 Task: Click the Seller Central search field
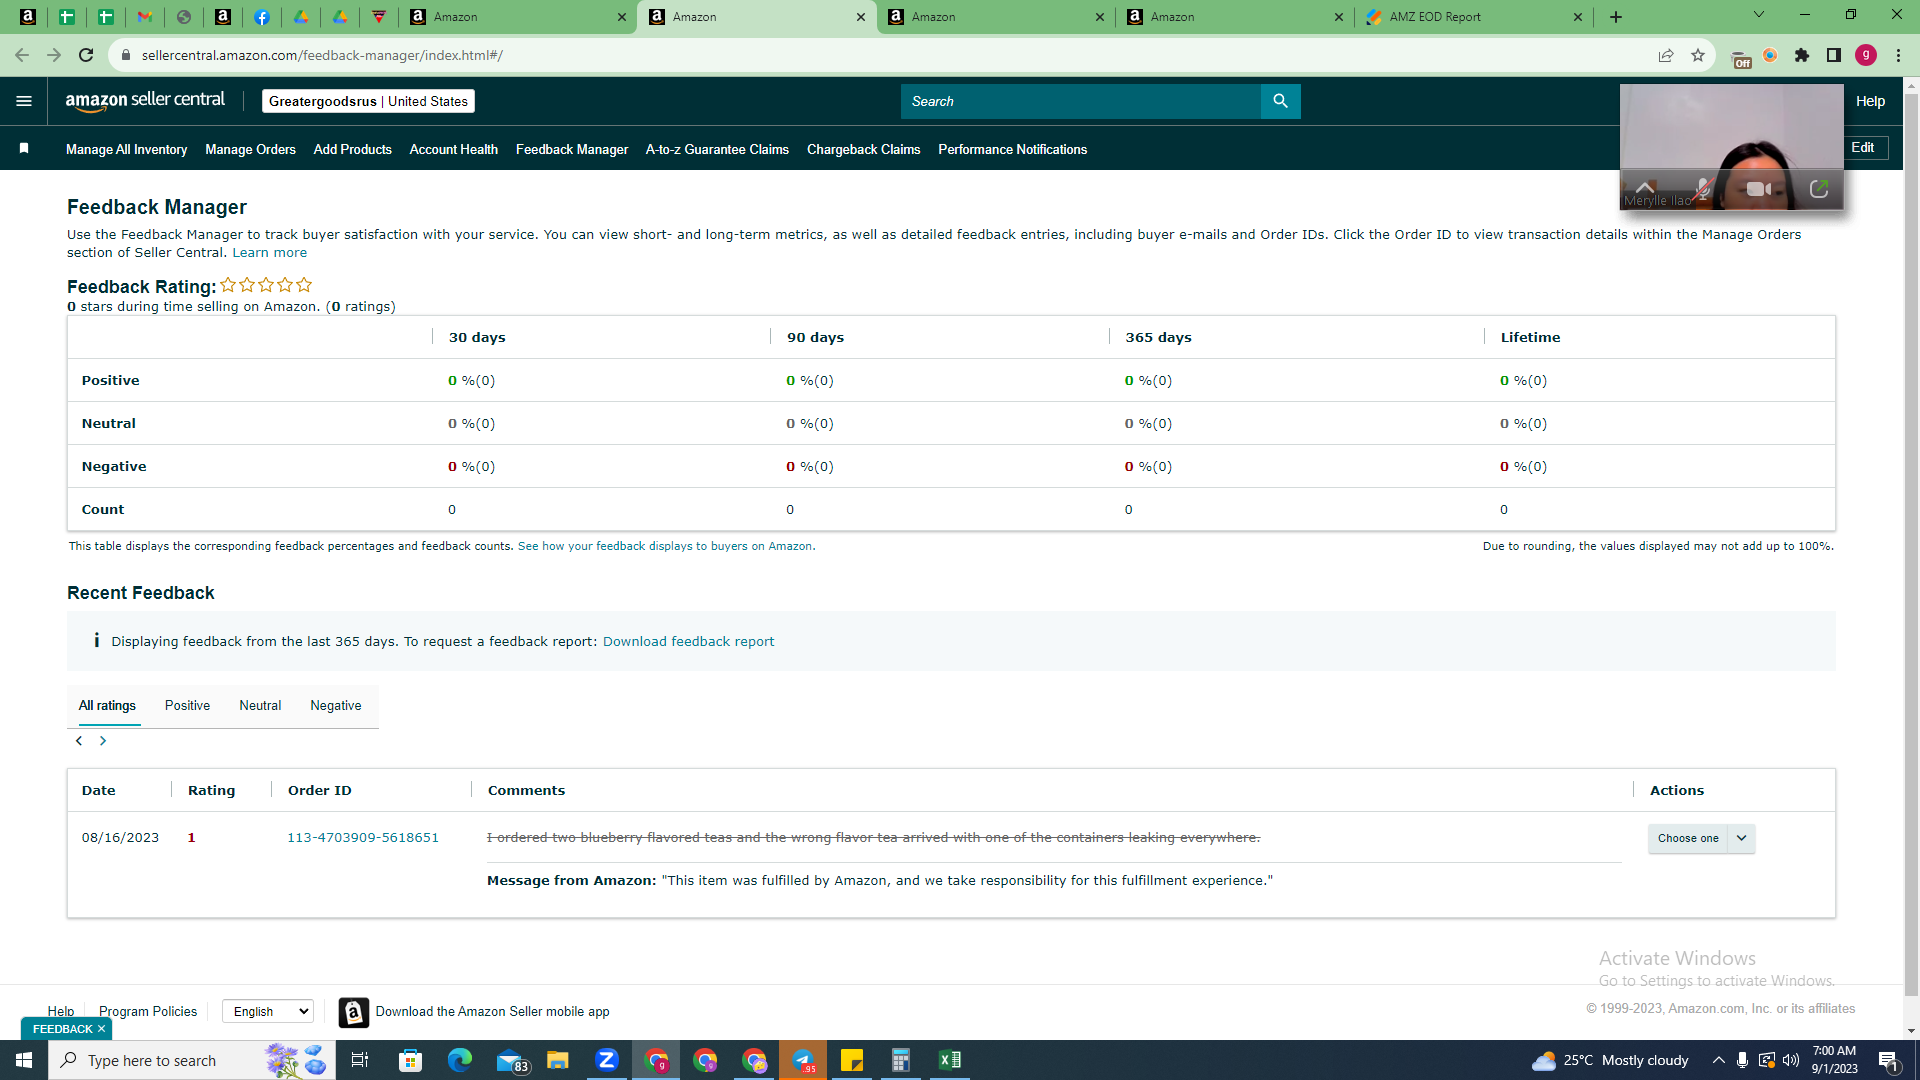point(1081,101)
